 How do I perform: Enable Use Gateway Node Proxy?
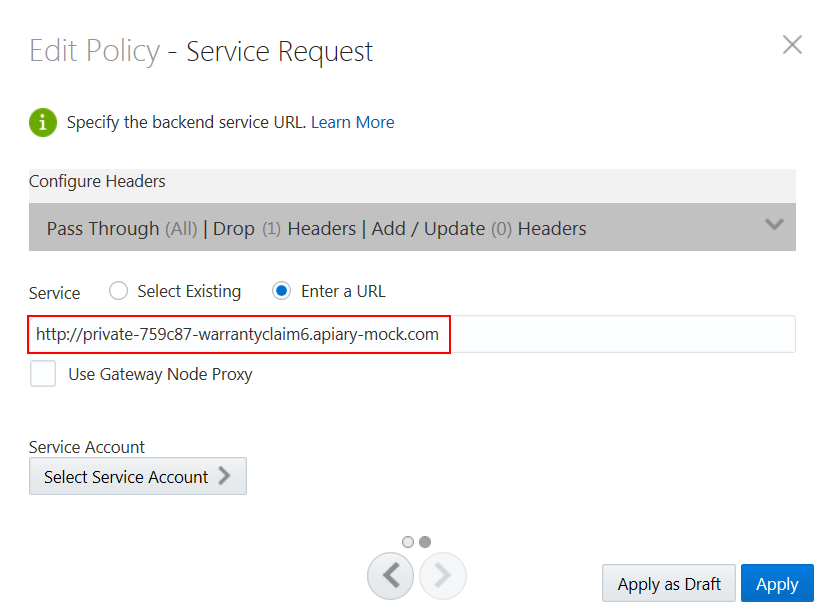[42, 373]
